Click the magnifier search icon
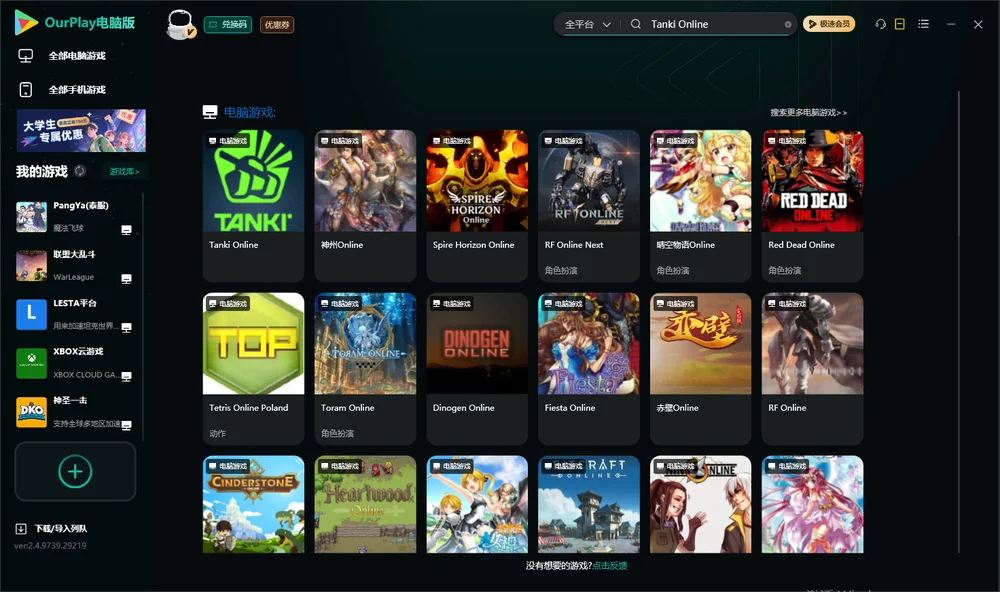The height and width of the screenshot is (592, 1000). 636,24
